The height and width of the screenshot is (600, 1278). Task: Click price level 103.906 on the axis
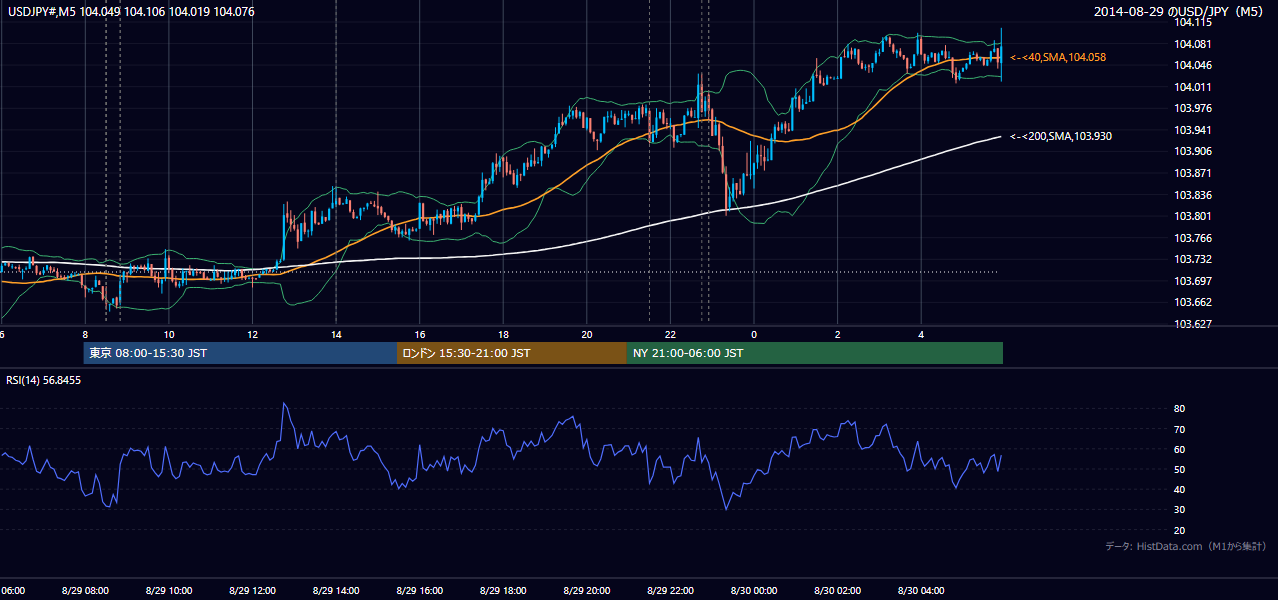pos(1193,152)
